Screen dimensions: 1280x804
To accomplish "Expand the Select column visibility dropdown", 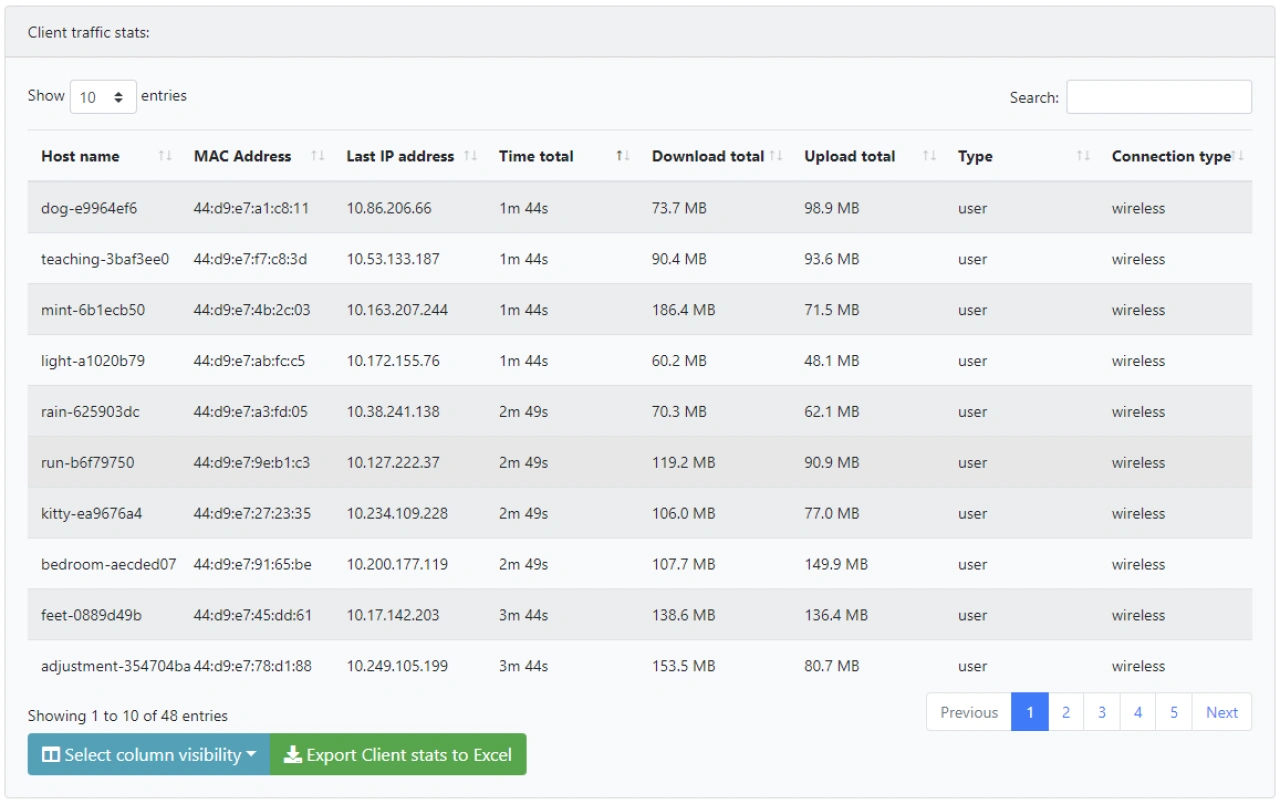I will point(148,755).
